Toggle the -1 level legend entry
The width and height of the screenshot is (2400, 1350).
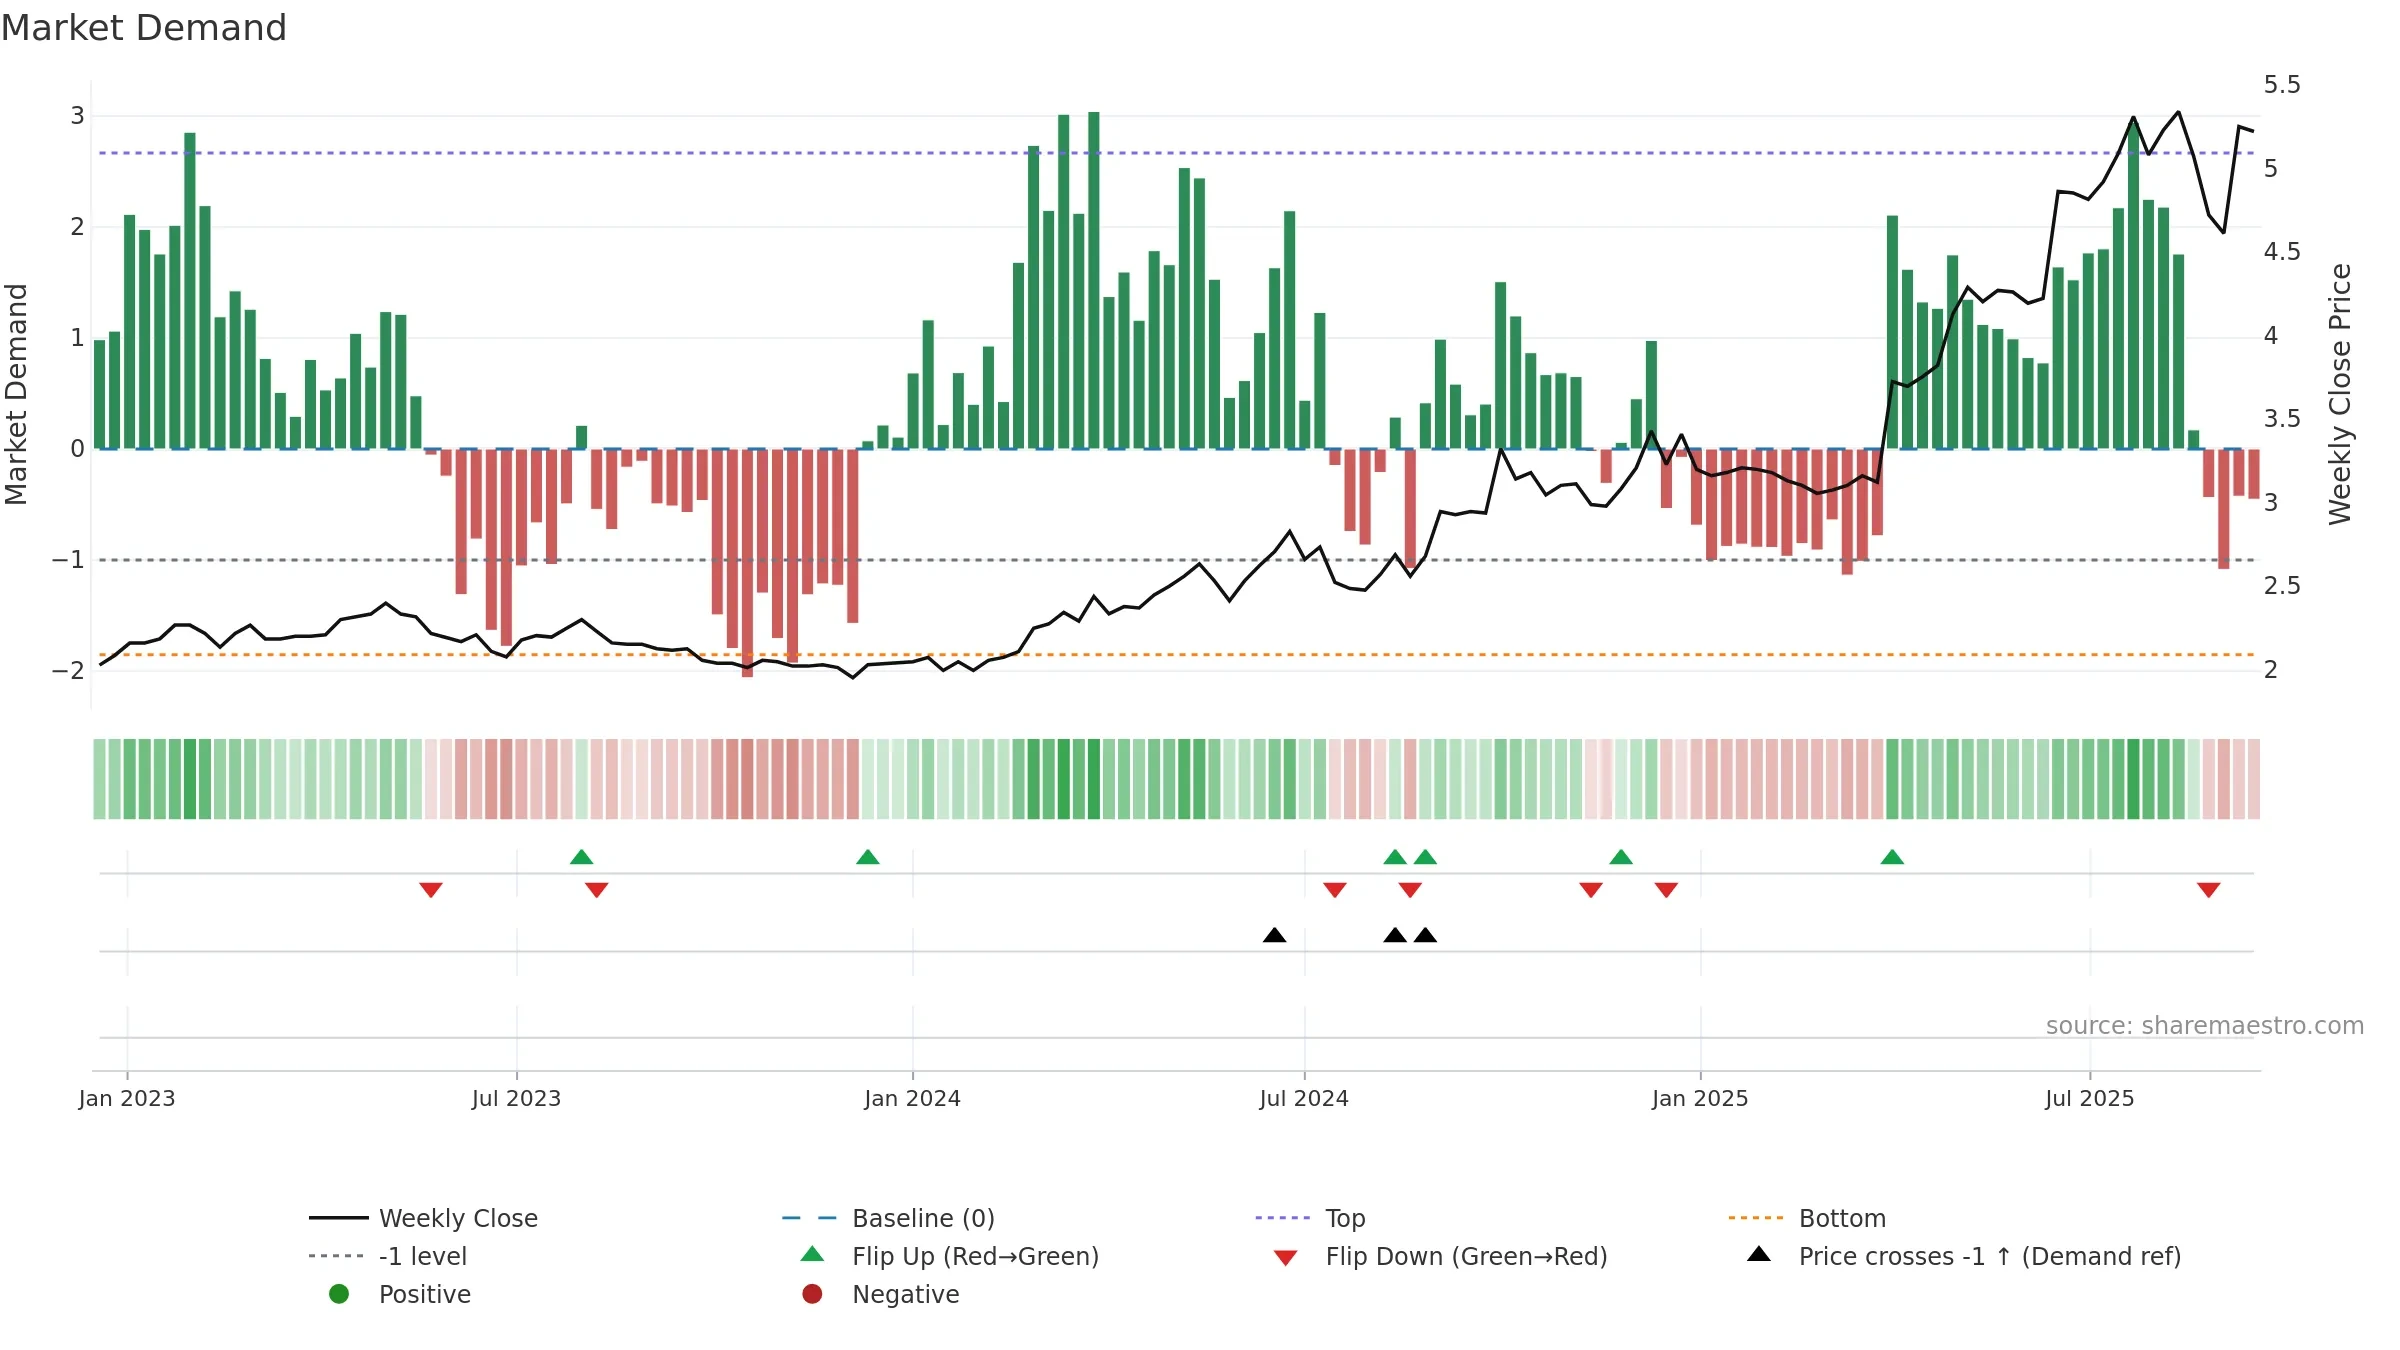388,1256
